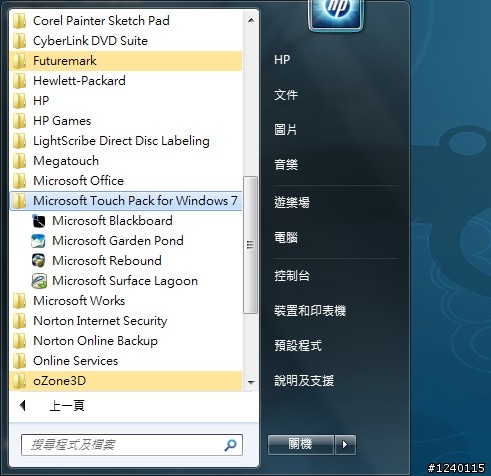Open Norton Internet Security folder

click(126, 321)
